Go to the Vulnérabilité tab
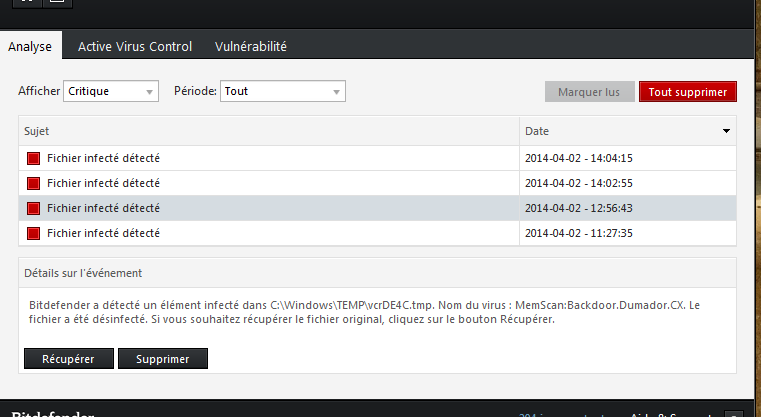Viewport: 761px width, 417px height. [x=251, y=47]
